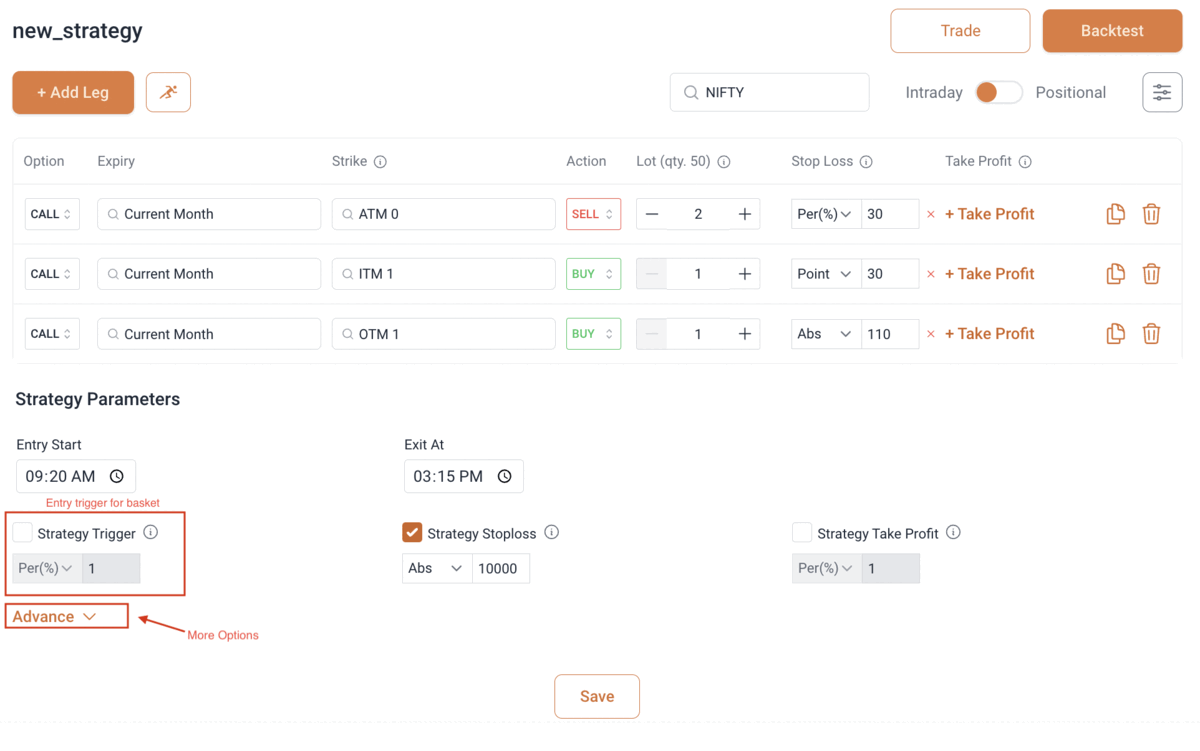The height and width of the screenshot is (751, 1200).
Task: Open the settings sliders icon near Positional
Action: (x=1162, y=92)
